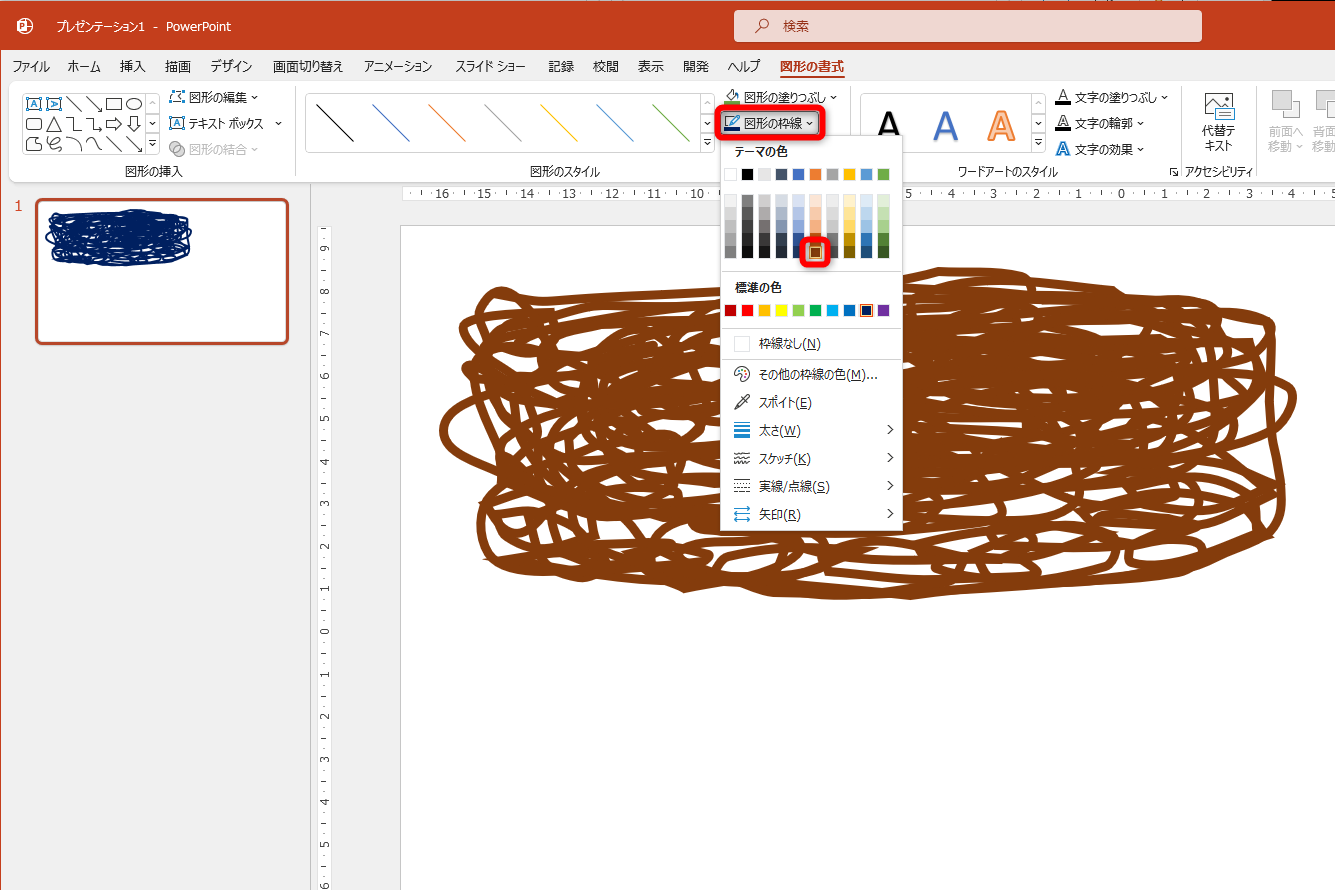Open the Alt Text (代替テキスト) pane
This screenshot has height=890, width=1335.
[x=1218, y=122]
